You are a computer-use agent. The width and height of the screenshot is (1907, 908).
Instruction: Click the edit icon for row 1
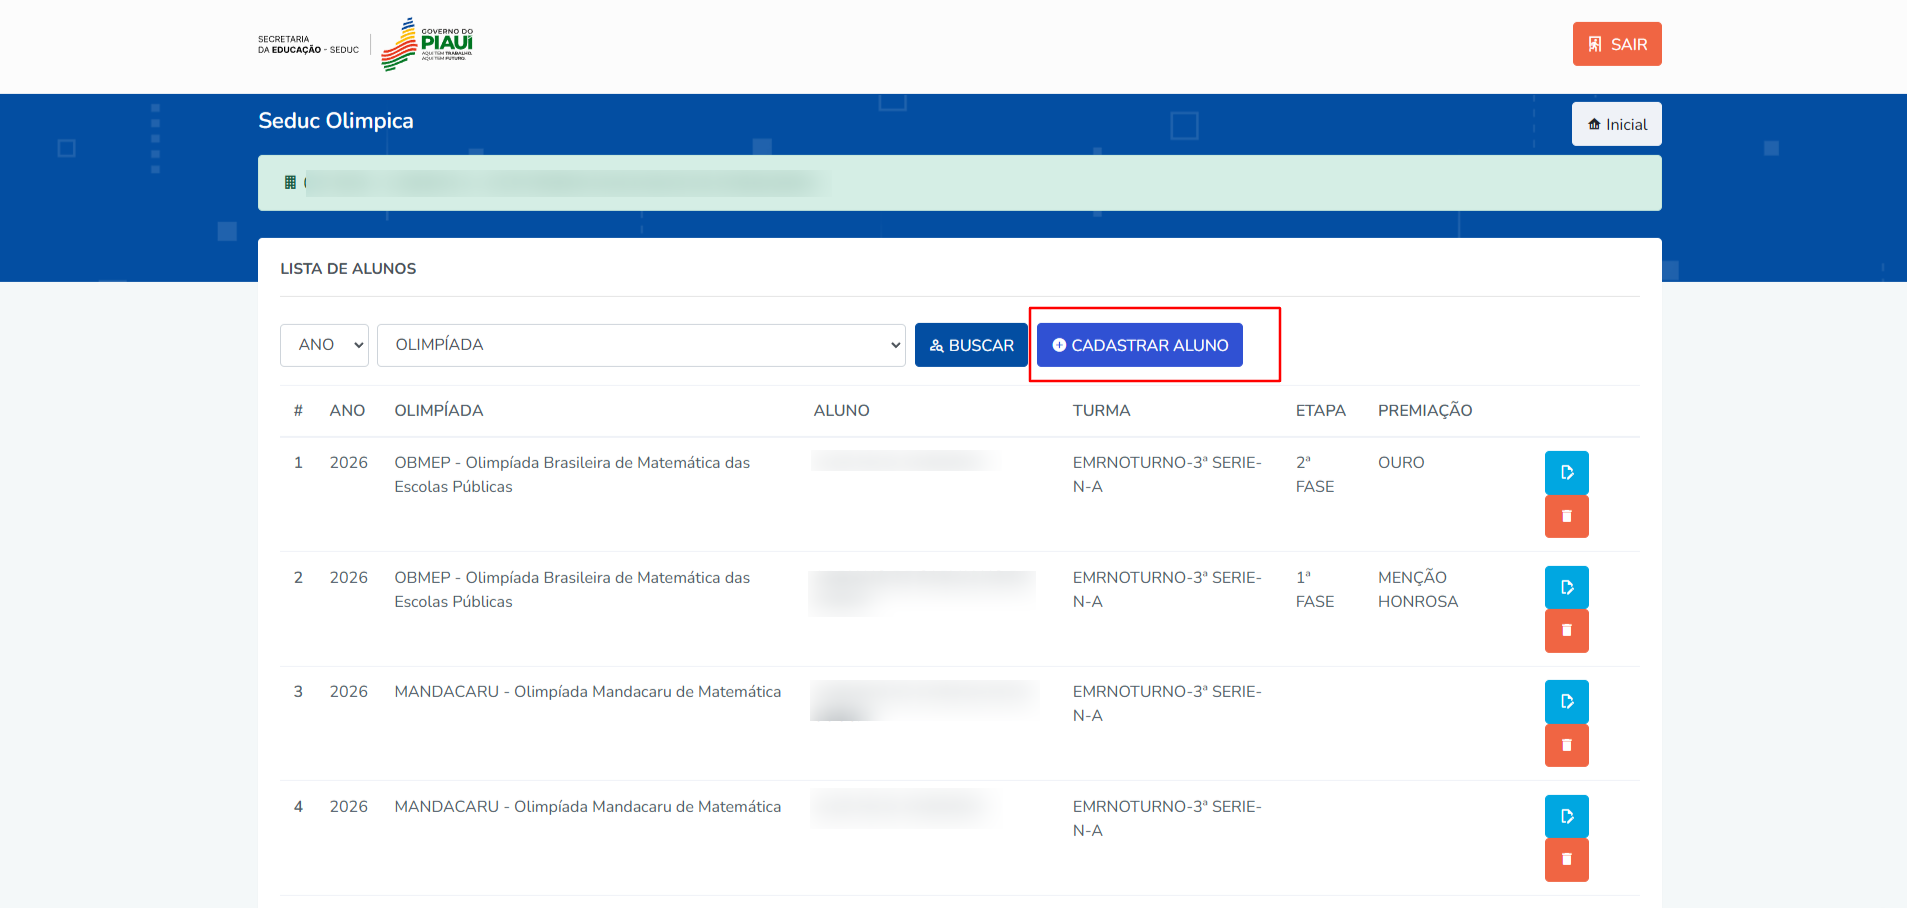tap(1566, 472)
